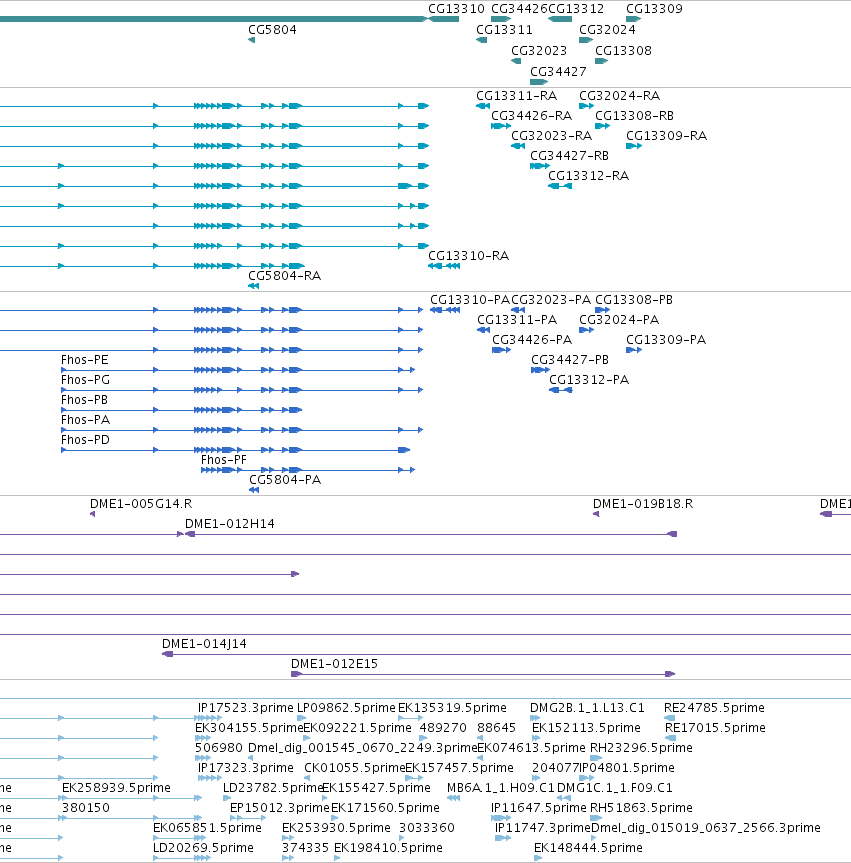Image resolution: width=851 pixels, height=863 pixels.
Task: Select EST LP09862.5prime
Action: [x=346, y=708]
